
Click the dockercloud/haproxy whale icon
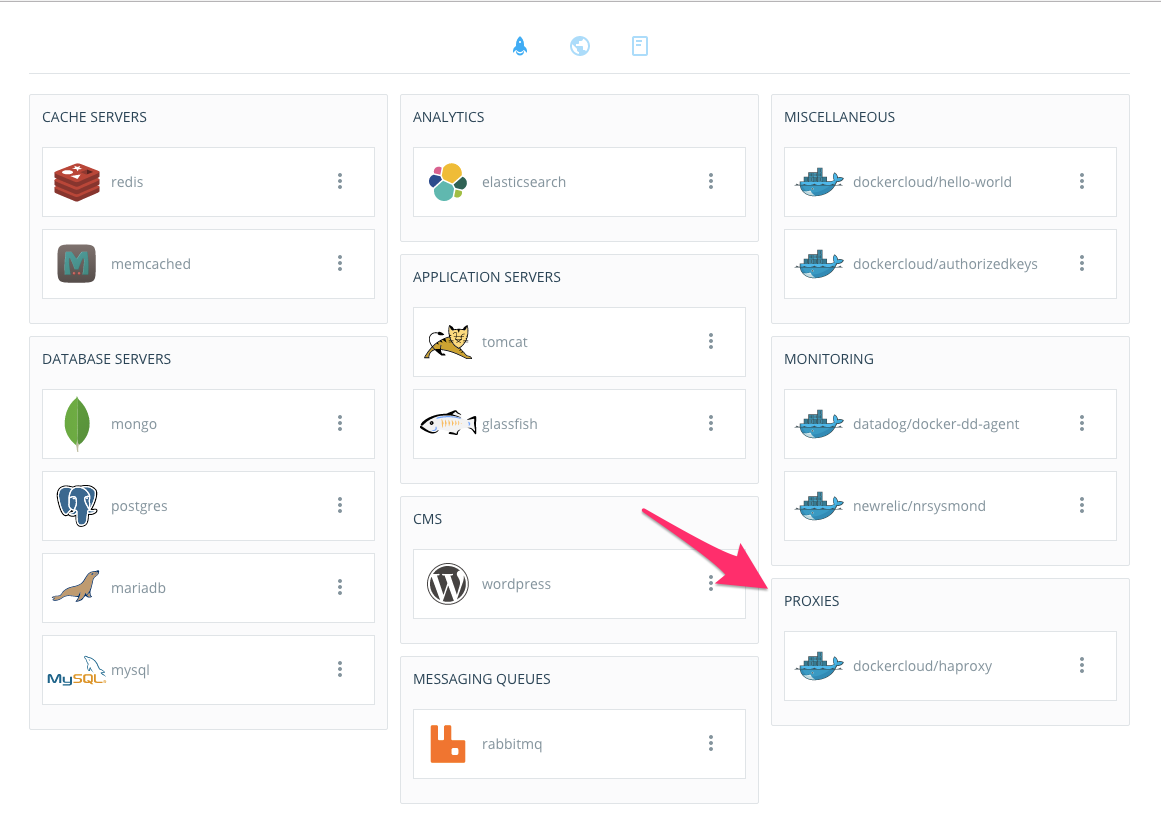(x=819, y=666)
